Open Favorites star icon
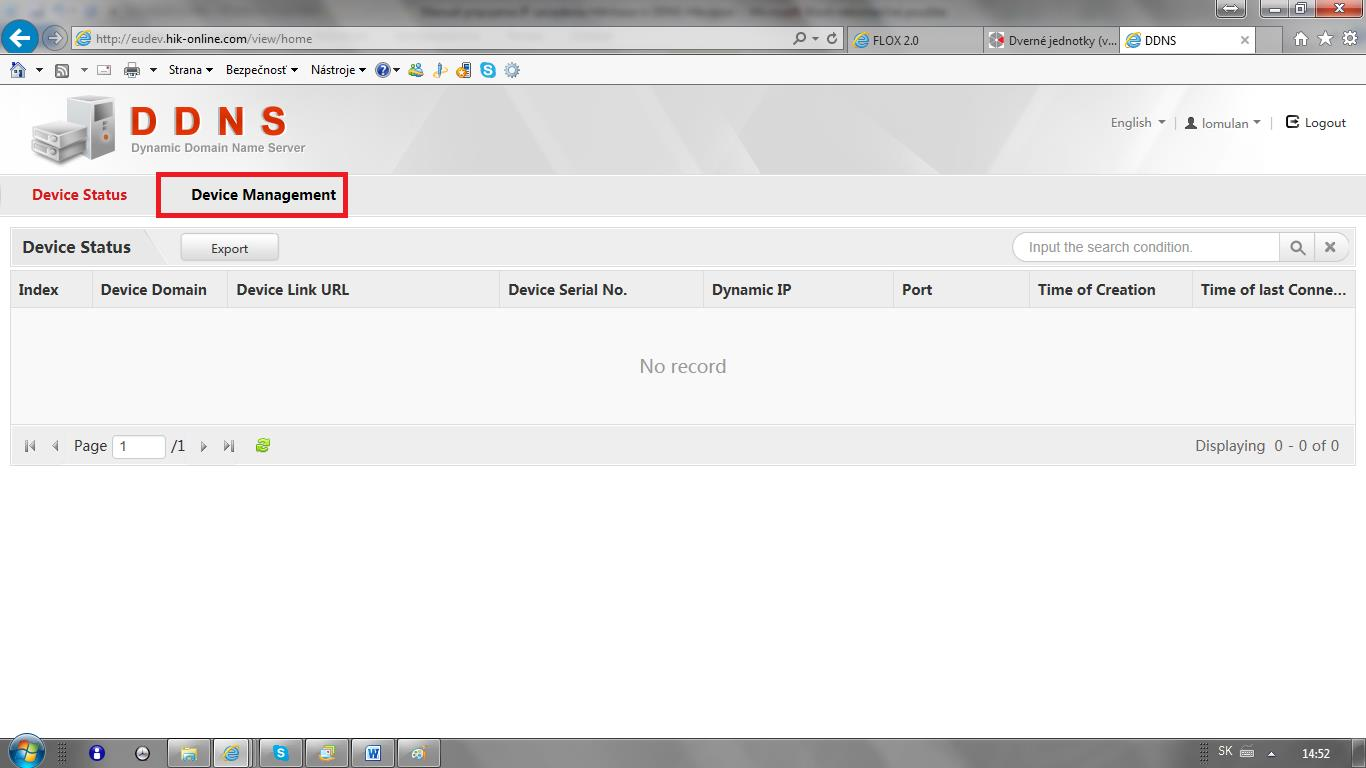 pos(1325,39)
